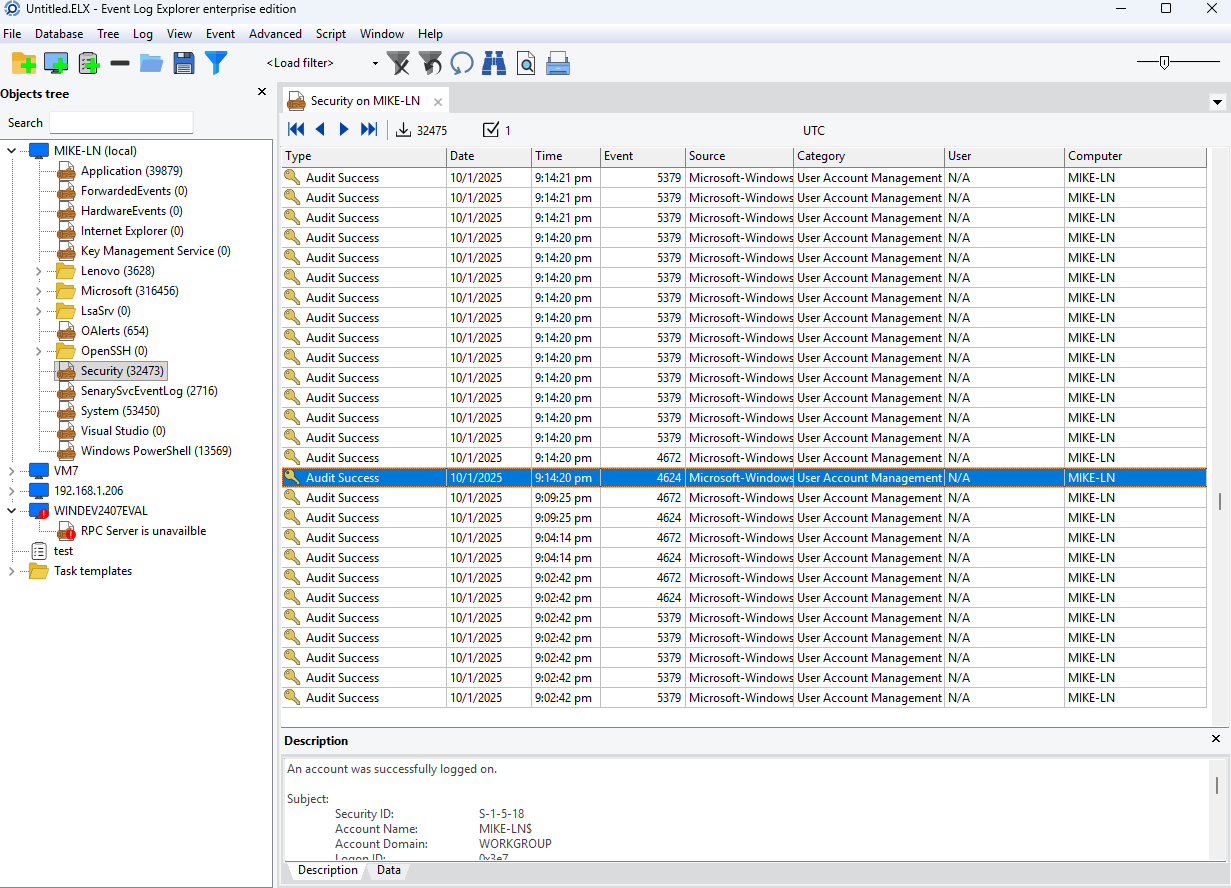The height and width of the screenshot is (888, 1231).
Task: Select the Application log in tree
Action: [130, 171]
